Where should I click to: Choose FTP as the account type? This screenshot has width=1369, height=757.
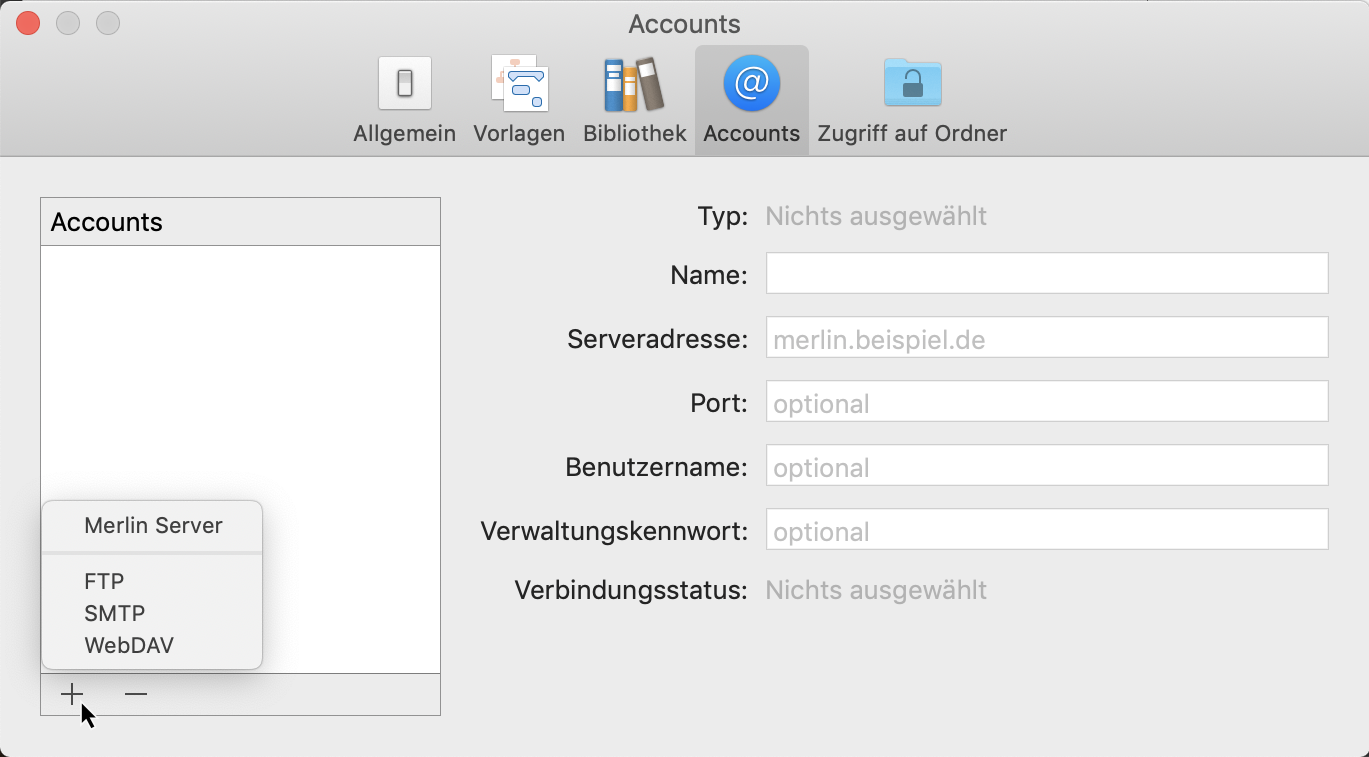pyautogui.click(x=106, y=581)
